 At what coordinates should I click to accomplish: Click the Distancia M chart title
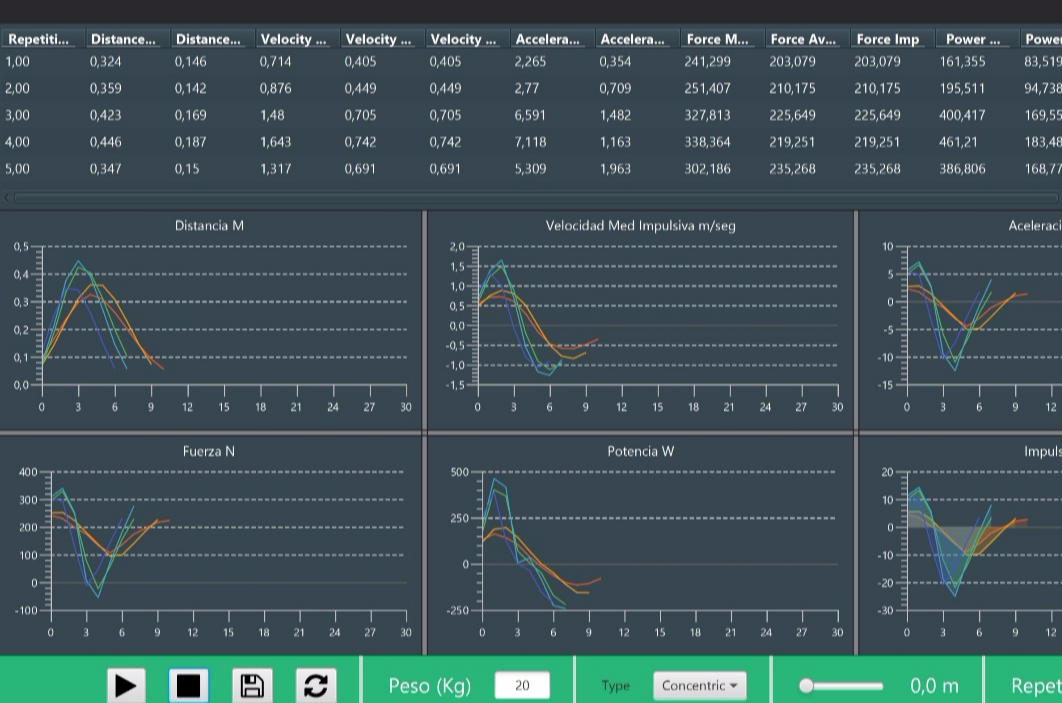coord(209,226)
